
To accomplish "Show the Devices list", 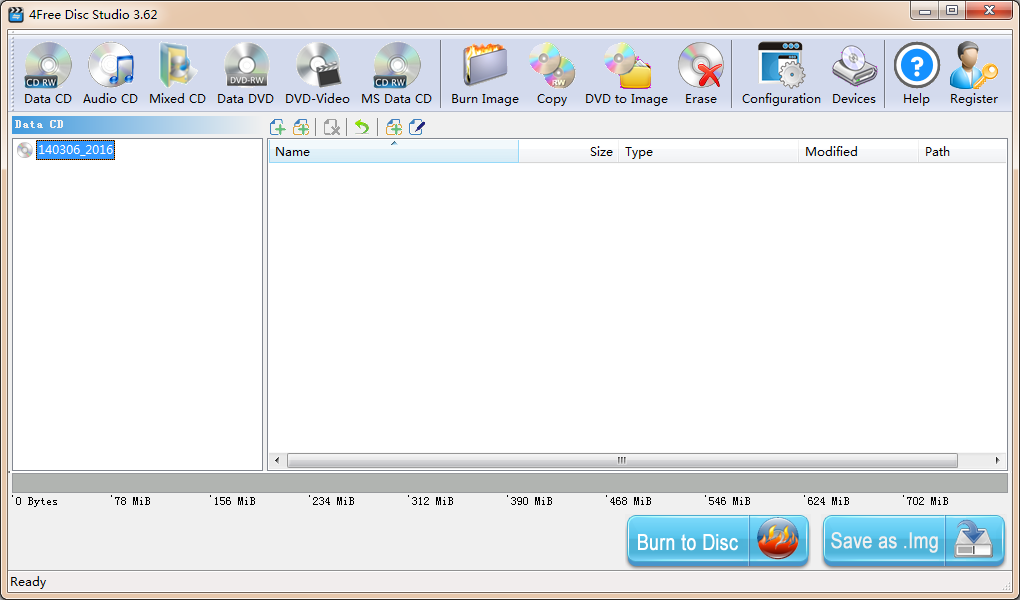I will 853,74.
